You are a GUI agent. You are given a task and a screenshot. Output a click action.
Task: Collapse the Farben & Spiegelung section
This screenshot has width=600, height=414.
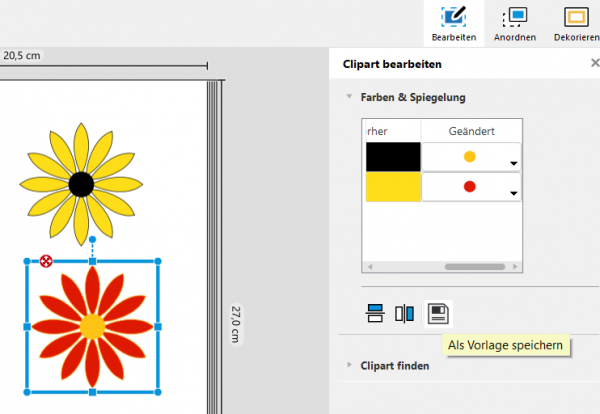[x=349, y=96]
